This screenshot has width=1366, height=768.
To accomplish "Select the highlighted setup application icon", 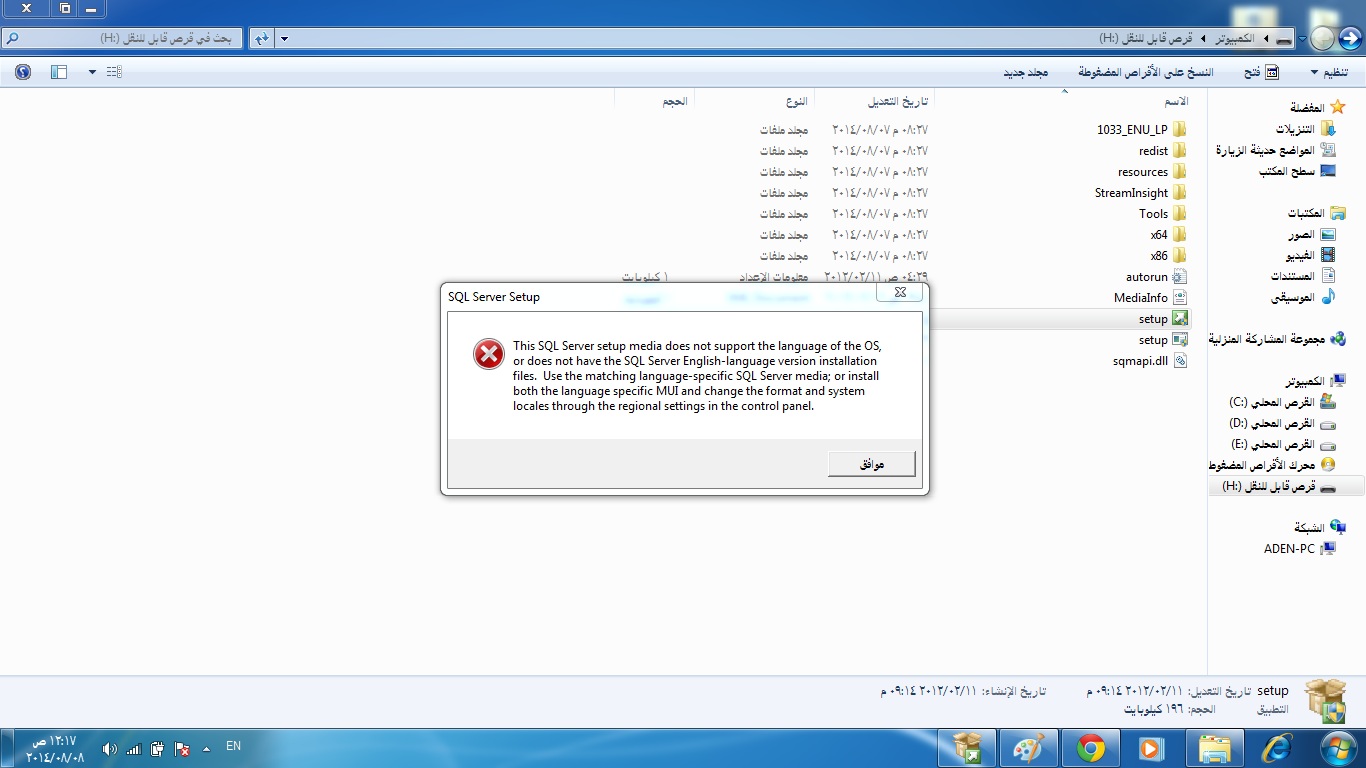I will (1179, 318).
